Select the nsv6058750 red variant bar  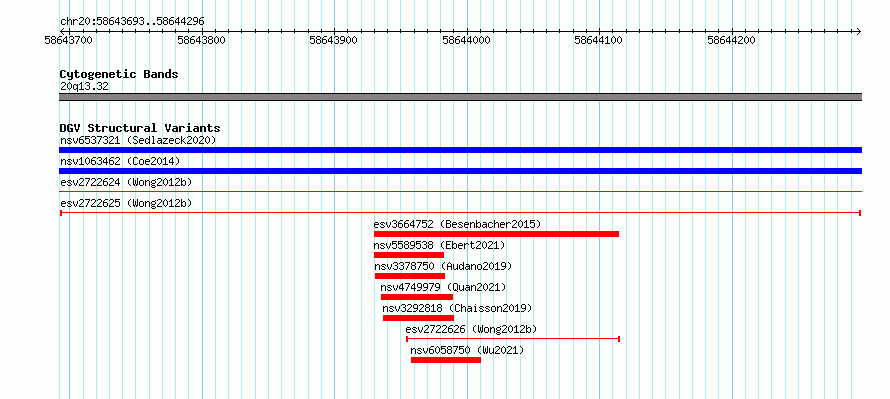pyautogui.click(x=446, y=360)
